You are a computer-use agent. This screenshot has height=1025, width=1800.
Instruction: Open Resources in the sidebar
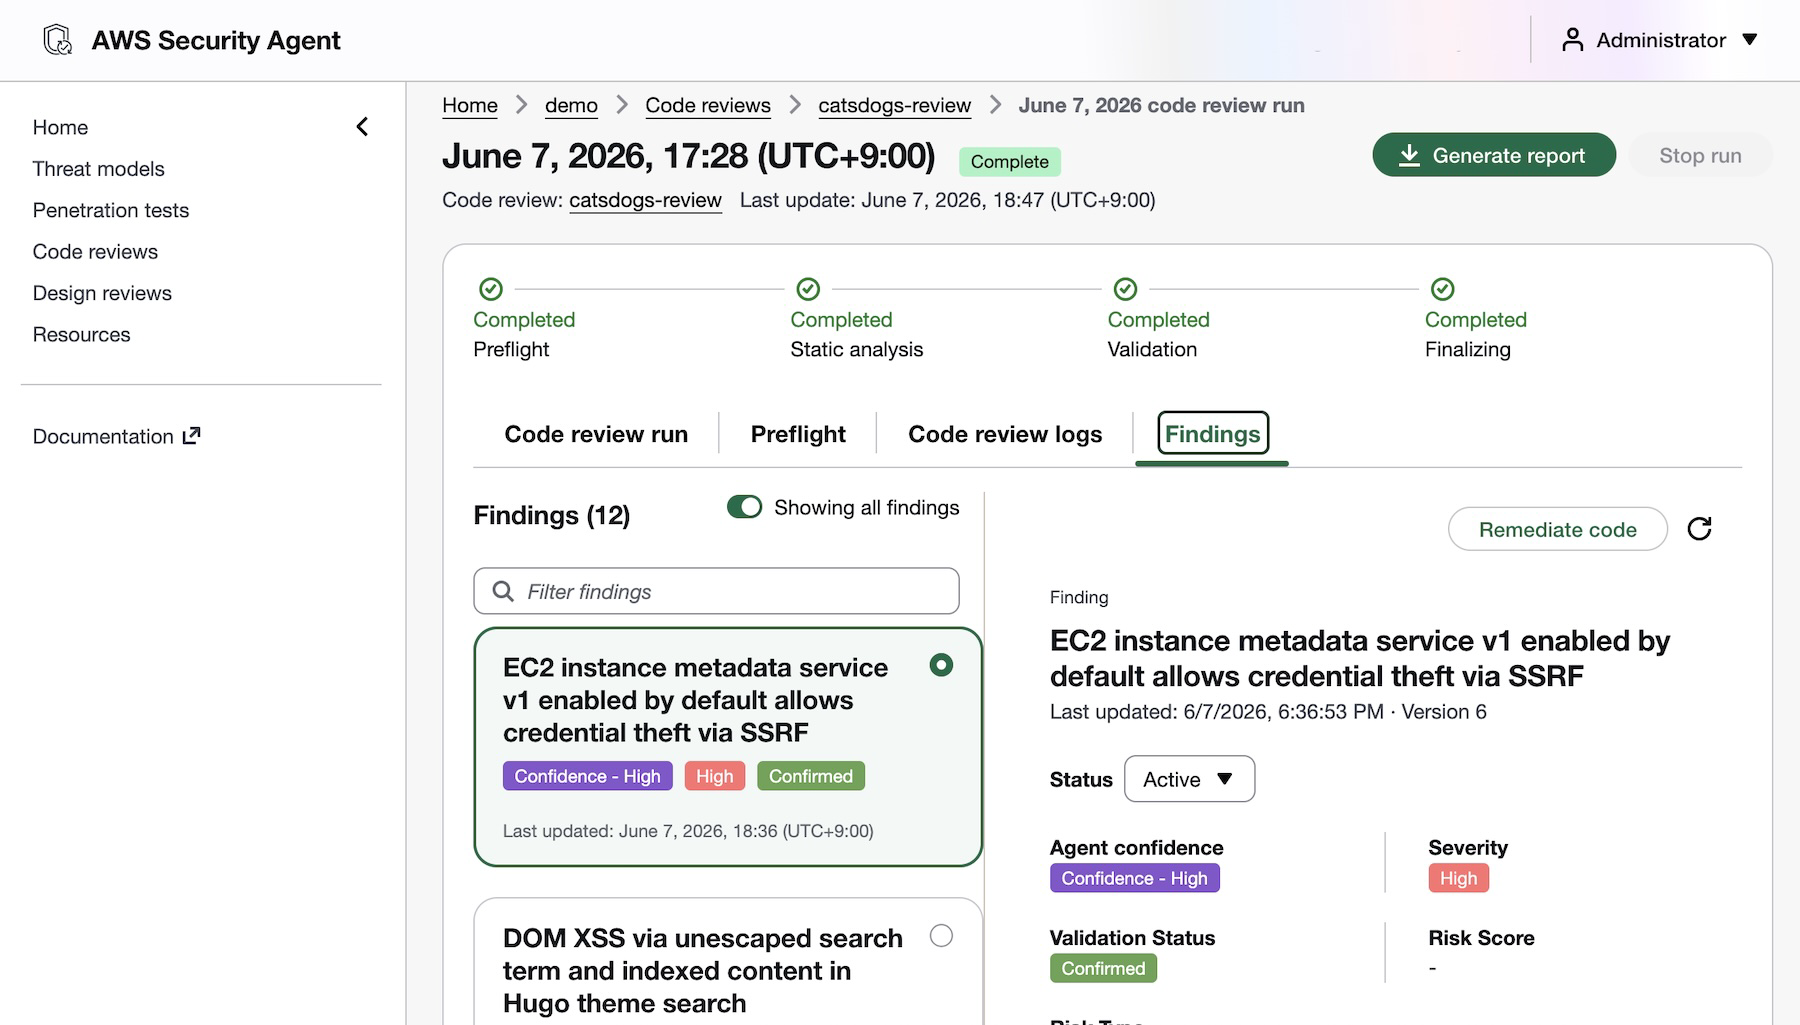81,335
